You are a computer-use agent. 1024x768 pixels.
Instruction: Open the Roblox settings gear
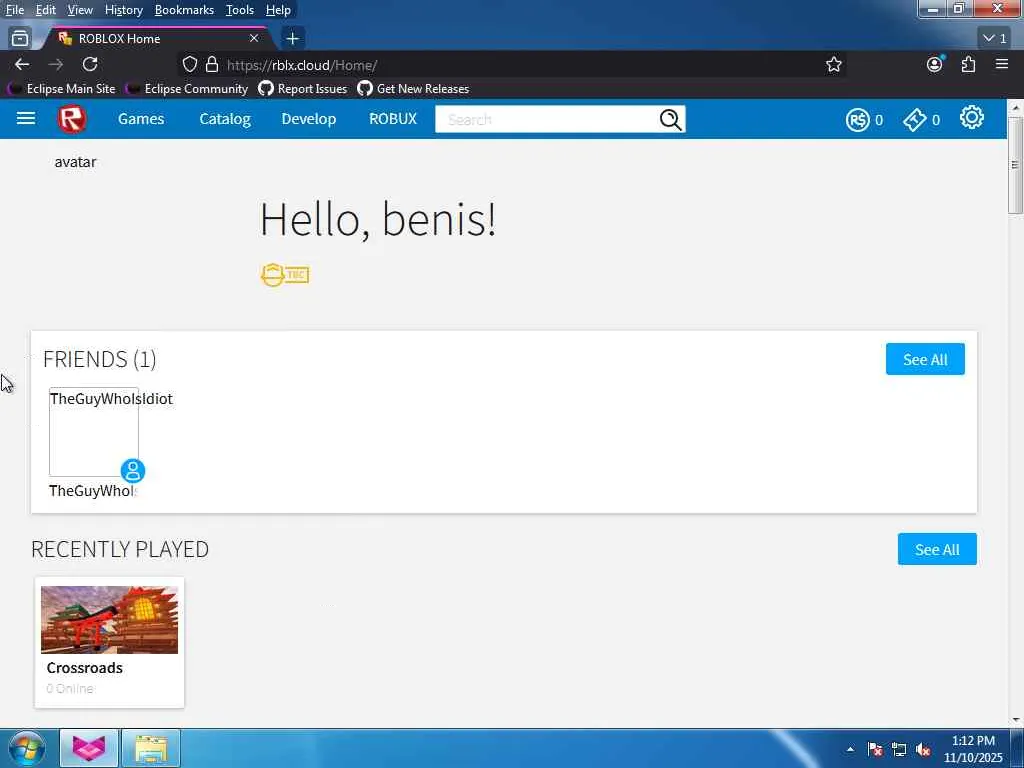[x=971, y=118]
